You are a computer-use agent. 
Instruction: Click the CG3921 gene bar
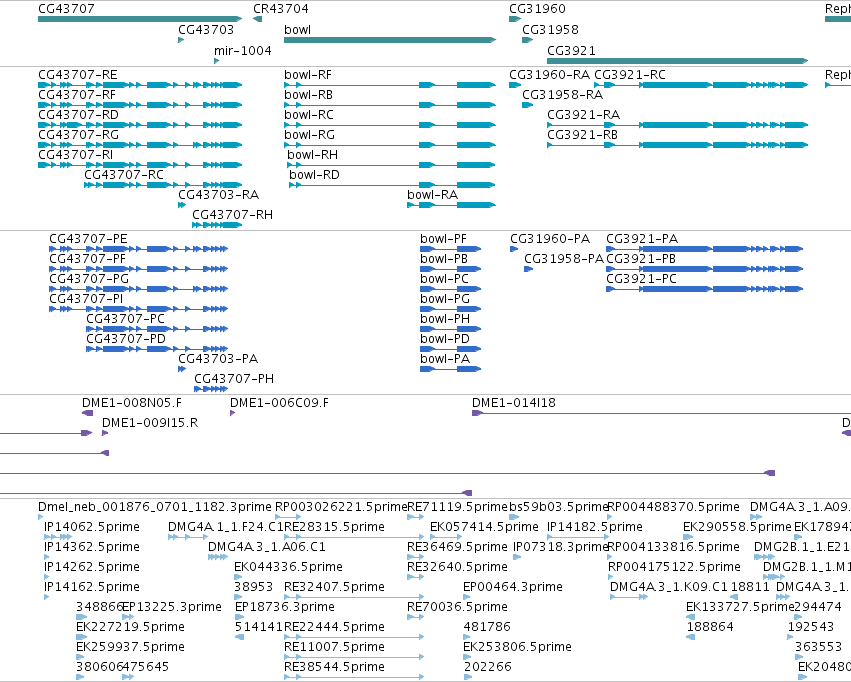coord(677,61)
